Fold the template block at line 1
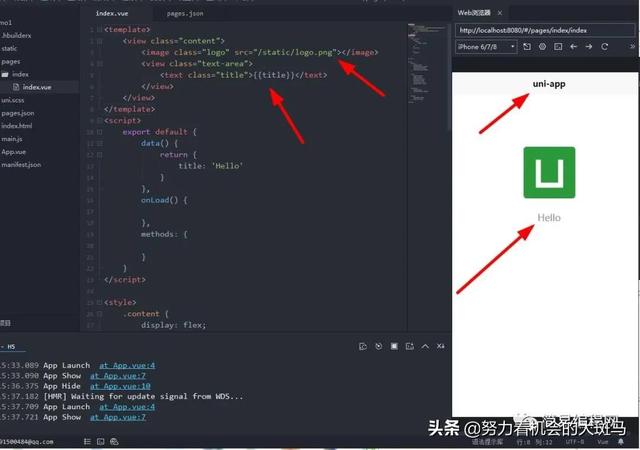640x450 pixels. pyautogui.click(x=99, y=29)
